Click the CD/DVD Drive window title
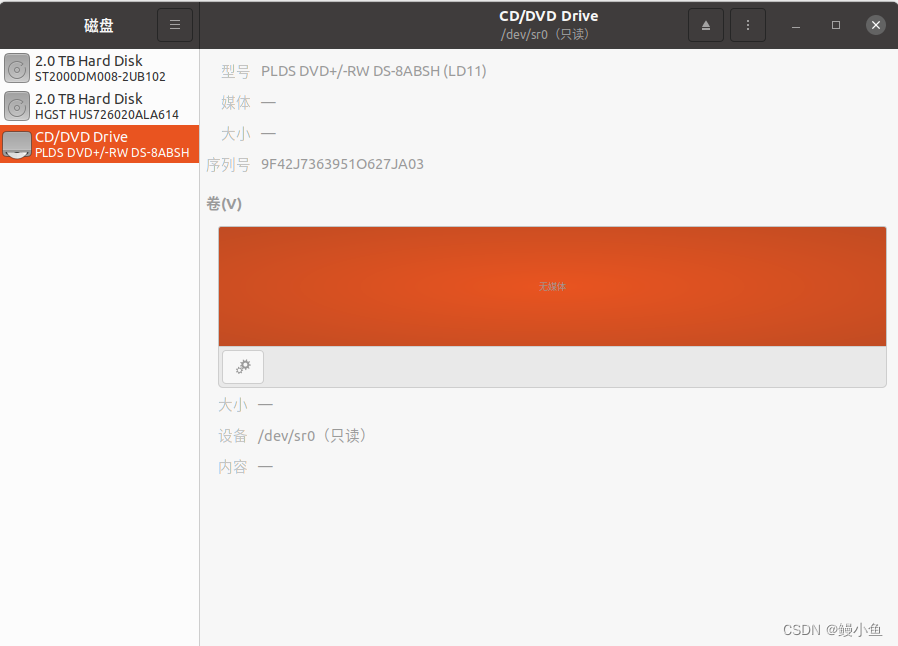Viewport: 898px width, 646px height. (548, 16)
